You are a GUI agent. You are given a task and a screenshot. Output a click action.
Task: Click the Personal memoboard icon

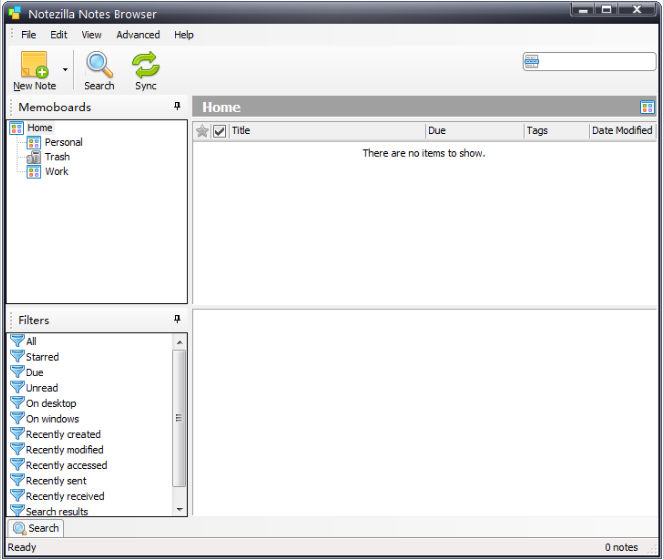(34, 143)
